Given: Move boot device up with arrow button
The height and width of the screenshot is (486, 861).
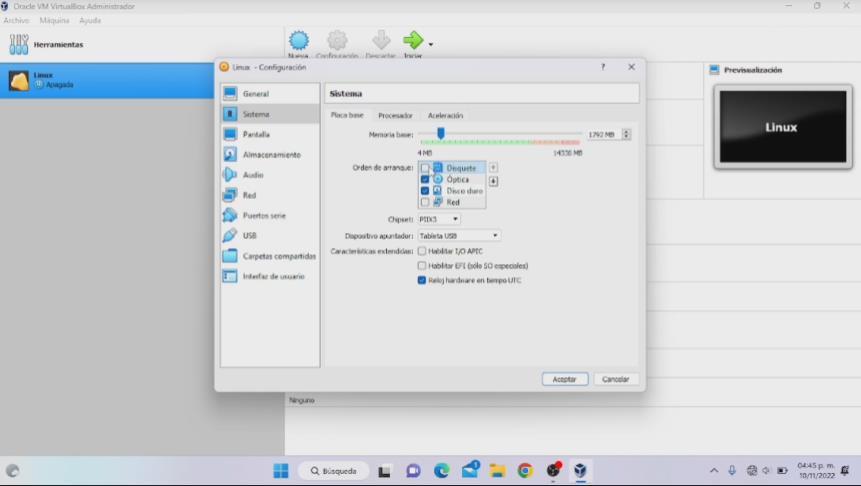Looking at the screenshot, I should [x=493, y=167].
